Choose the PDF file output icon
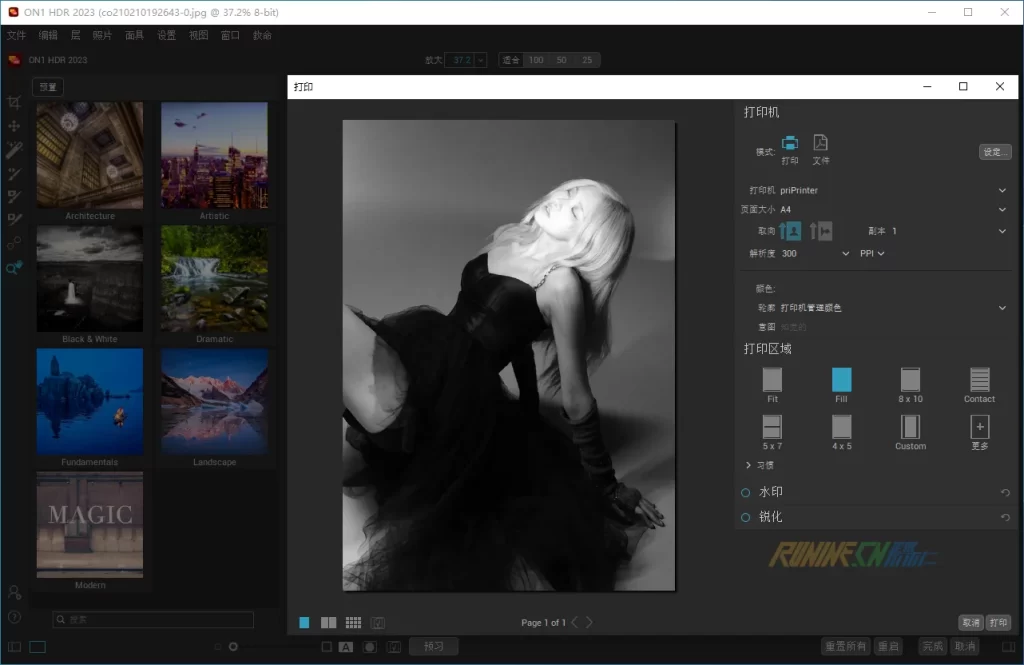The width and height of the screenshot is (1024, 665). [x=820, y=143]
